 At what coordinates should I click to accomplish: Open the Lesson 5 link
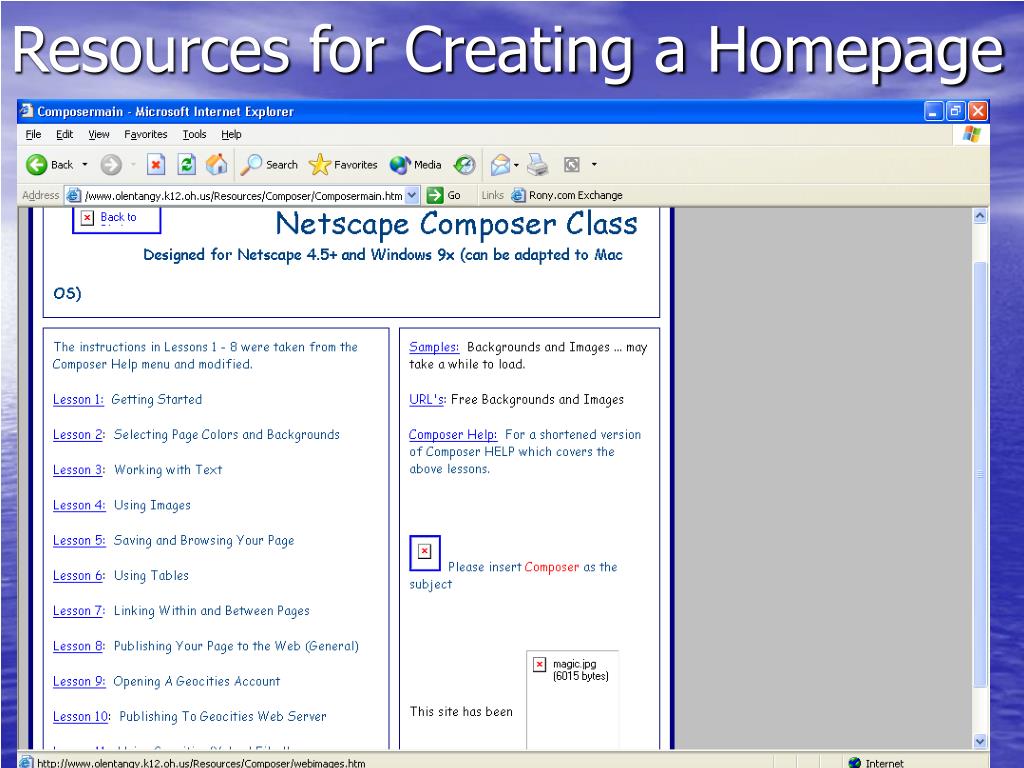click(x=79, y=541)
